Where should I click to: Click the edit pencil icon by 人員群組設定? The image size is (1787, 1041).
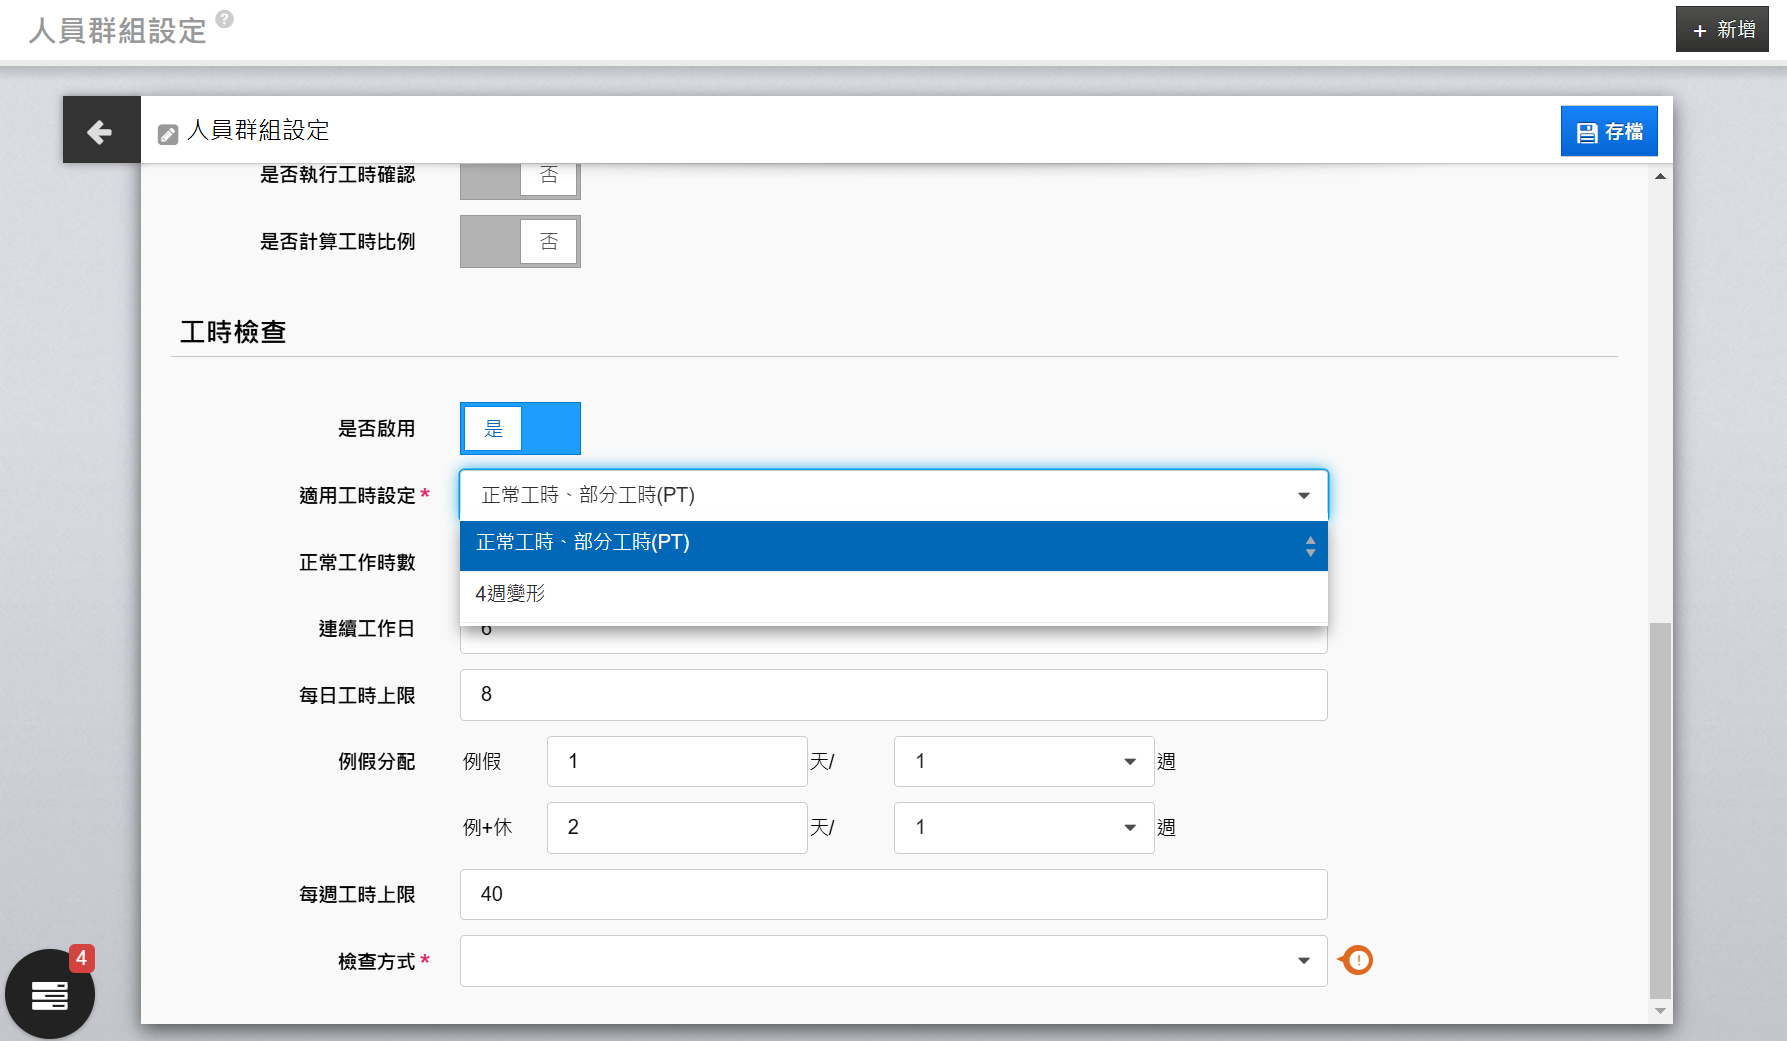(x=168, y=134)
